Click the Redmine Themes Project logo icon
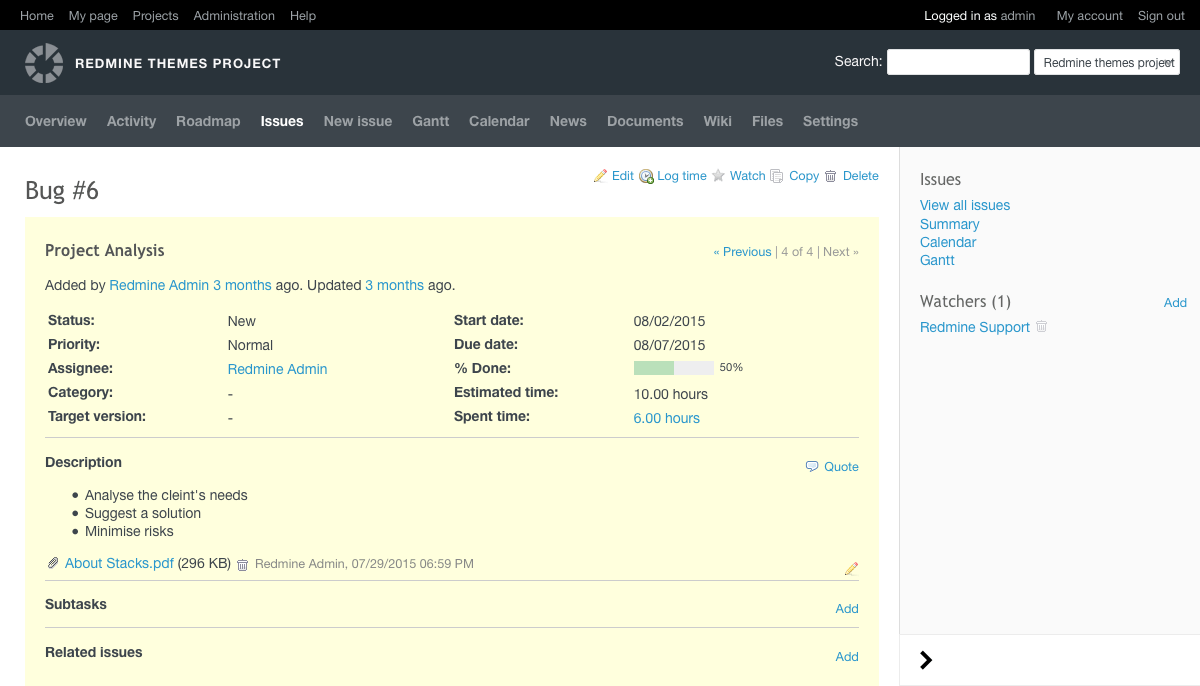The height and width of the screenshot is (686, 1200). tap(44, 63)
